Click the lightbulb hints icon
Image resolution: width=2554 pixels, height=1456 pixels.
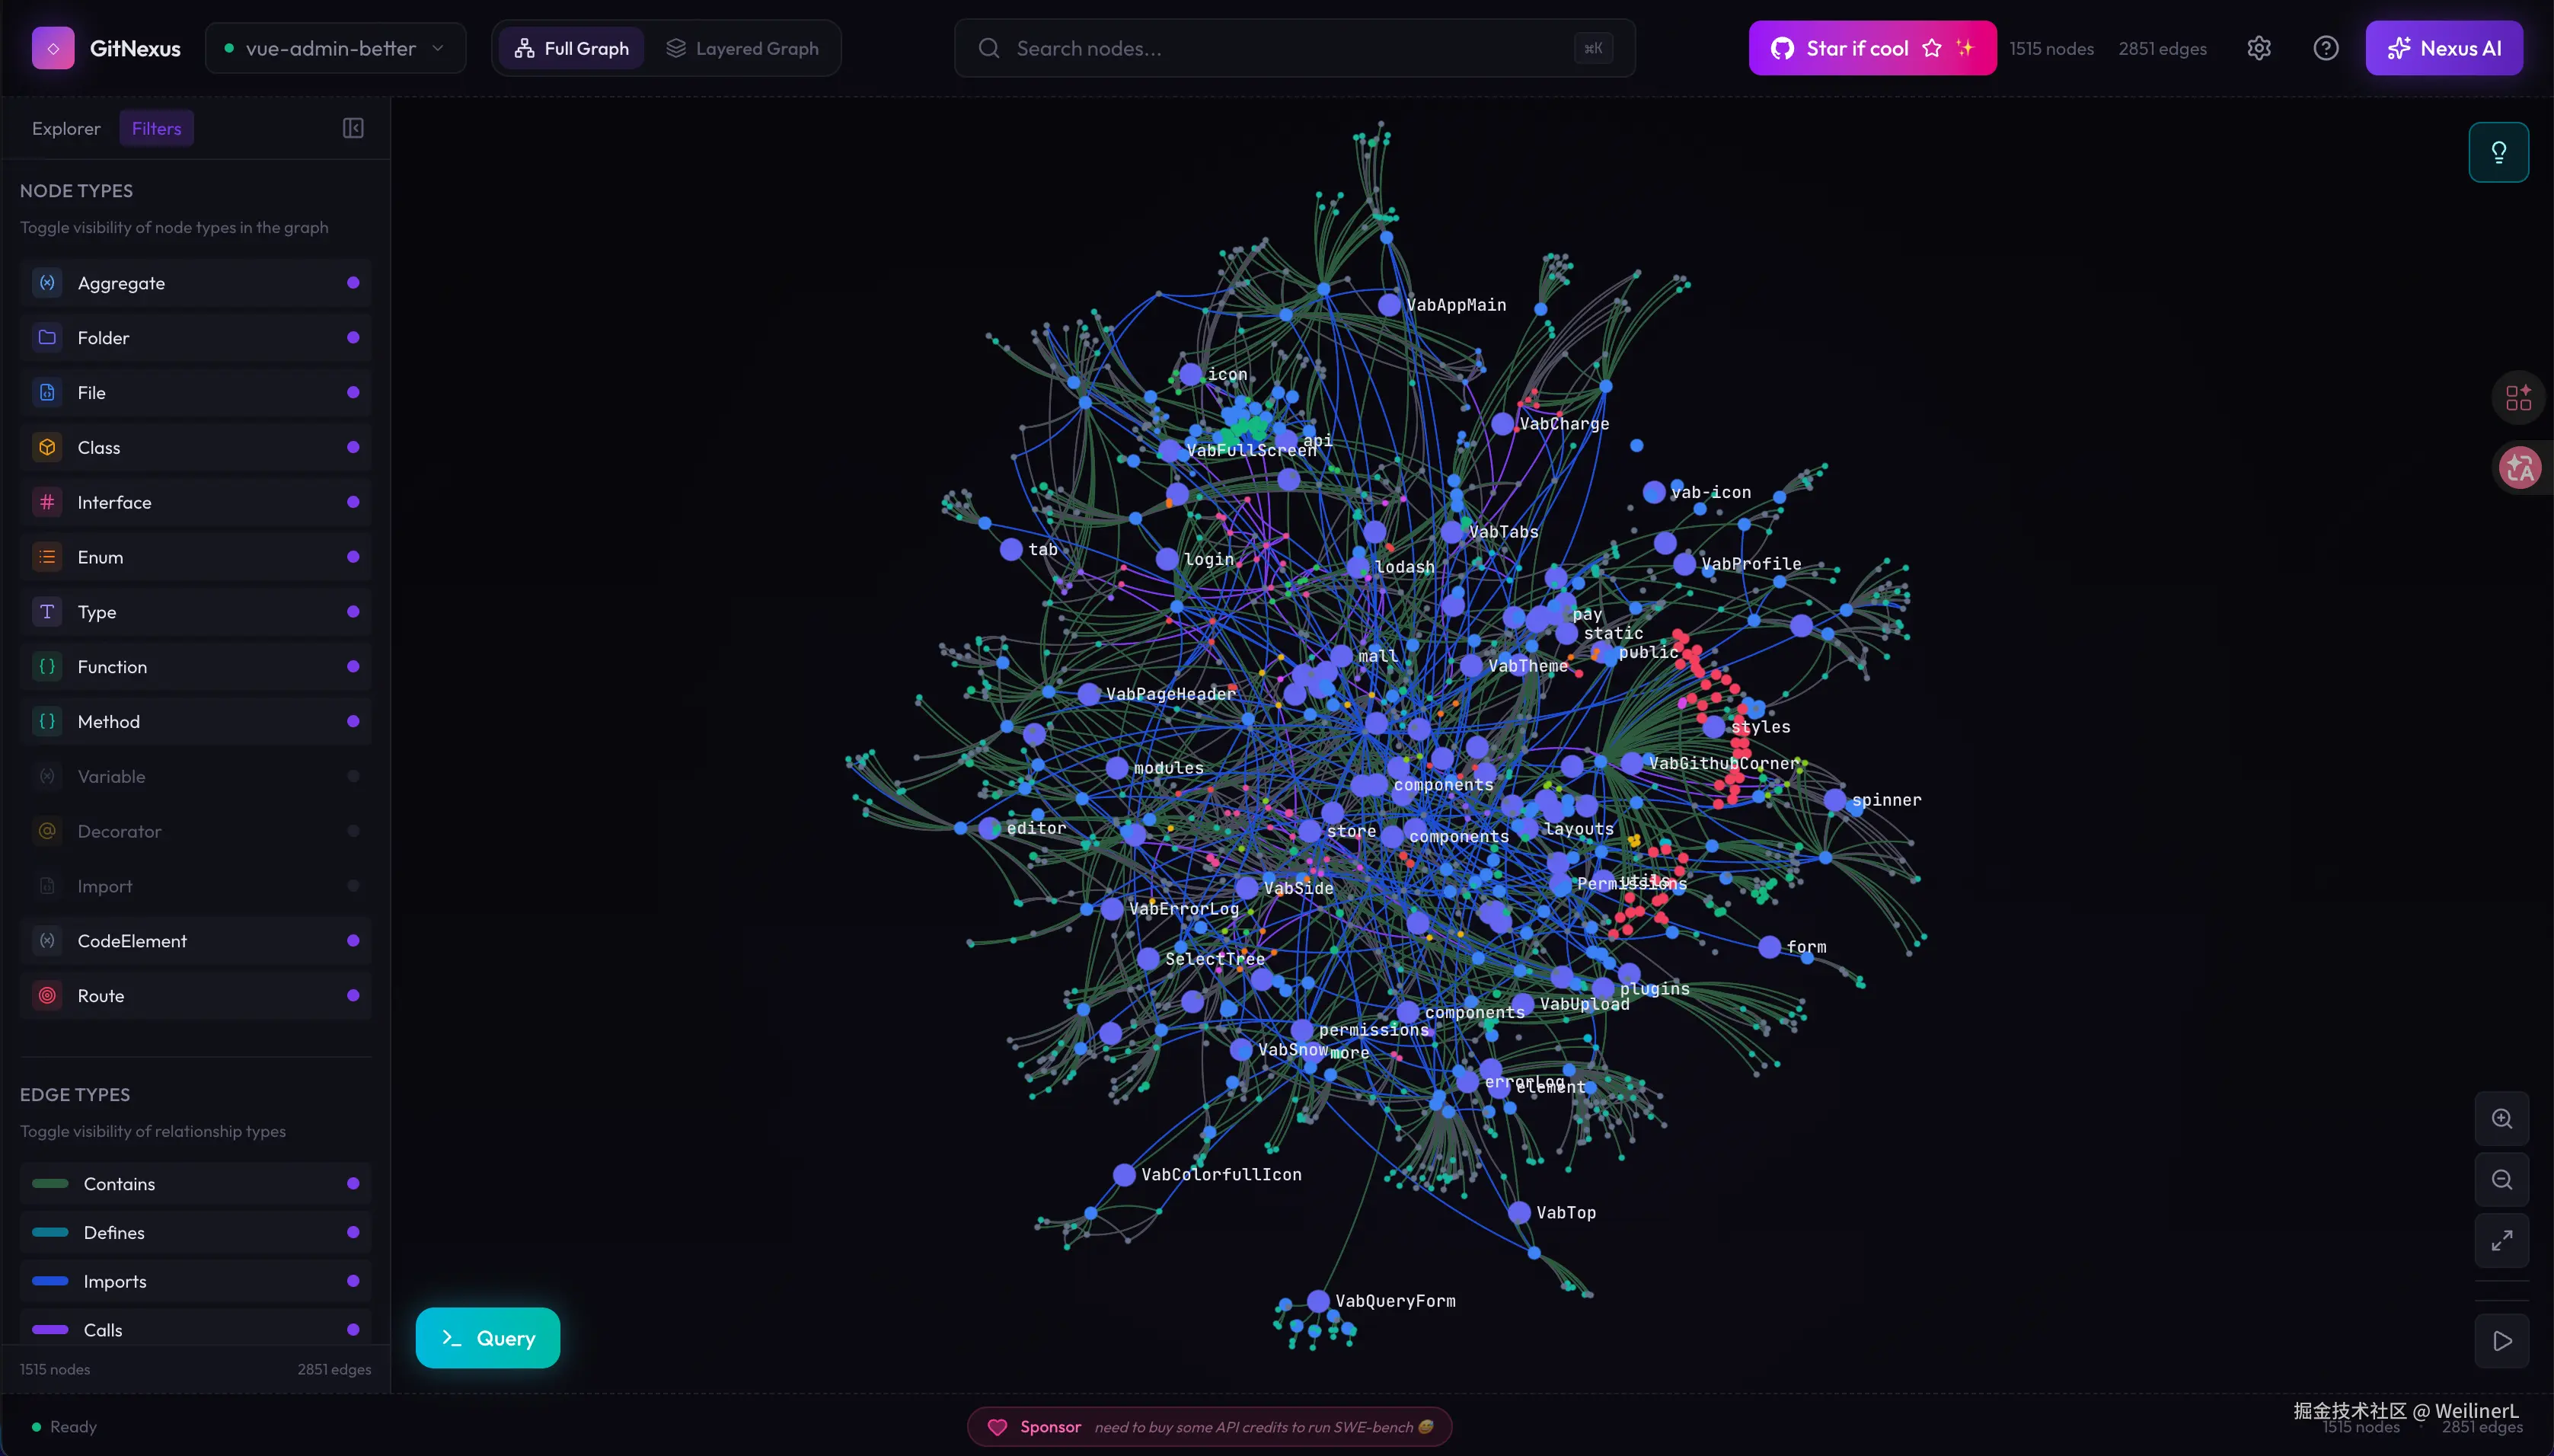[x=2498, y=152]
